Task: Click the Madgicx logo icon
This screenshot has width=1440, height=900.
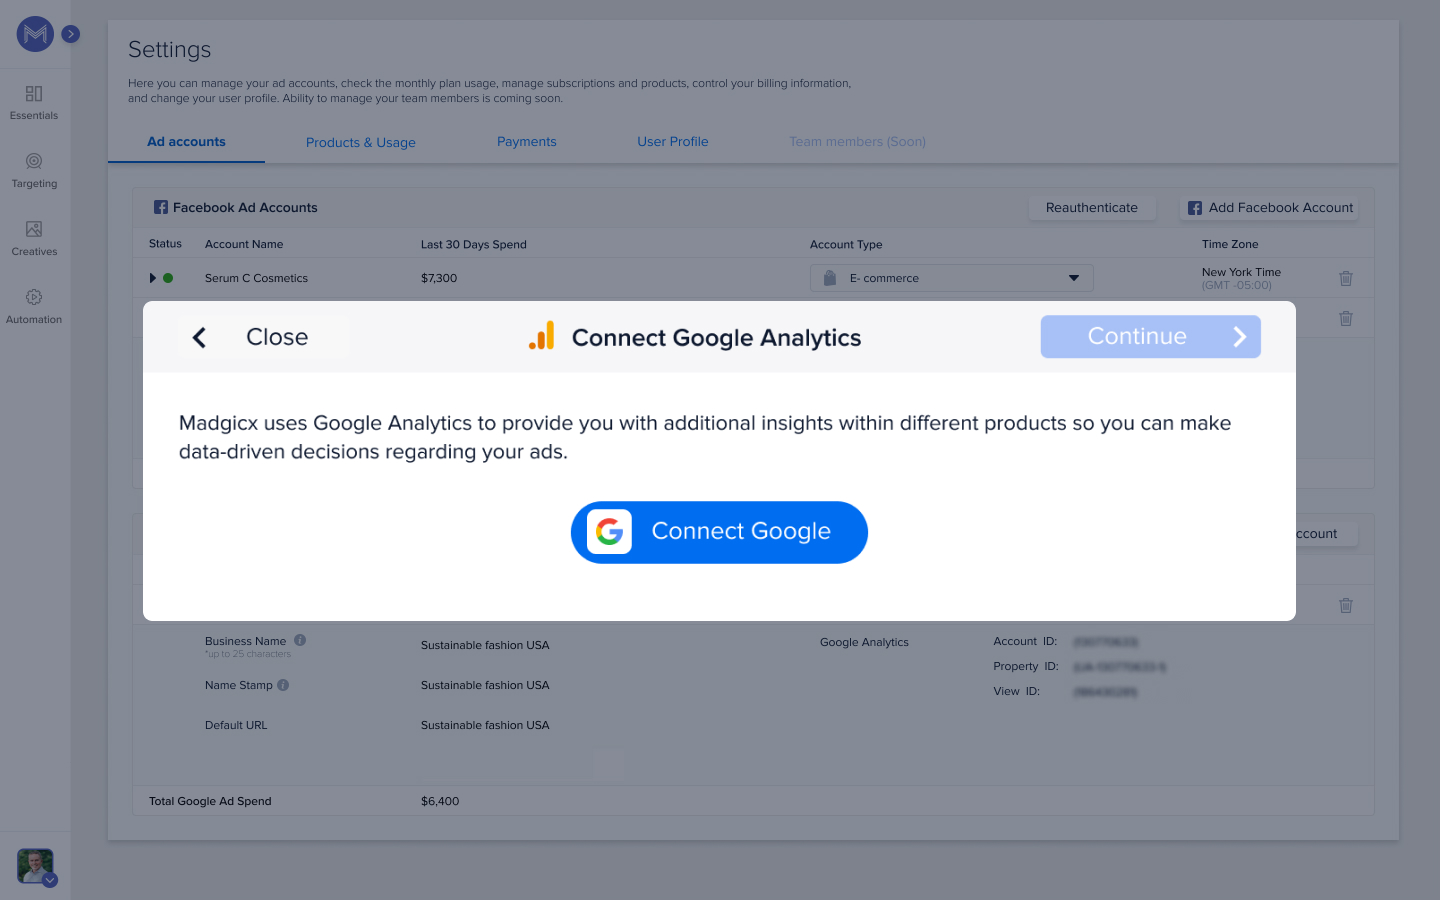Action: pyautogui.click(x=35, y=34)
